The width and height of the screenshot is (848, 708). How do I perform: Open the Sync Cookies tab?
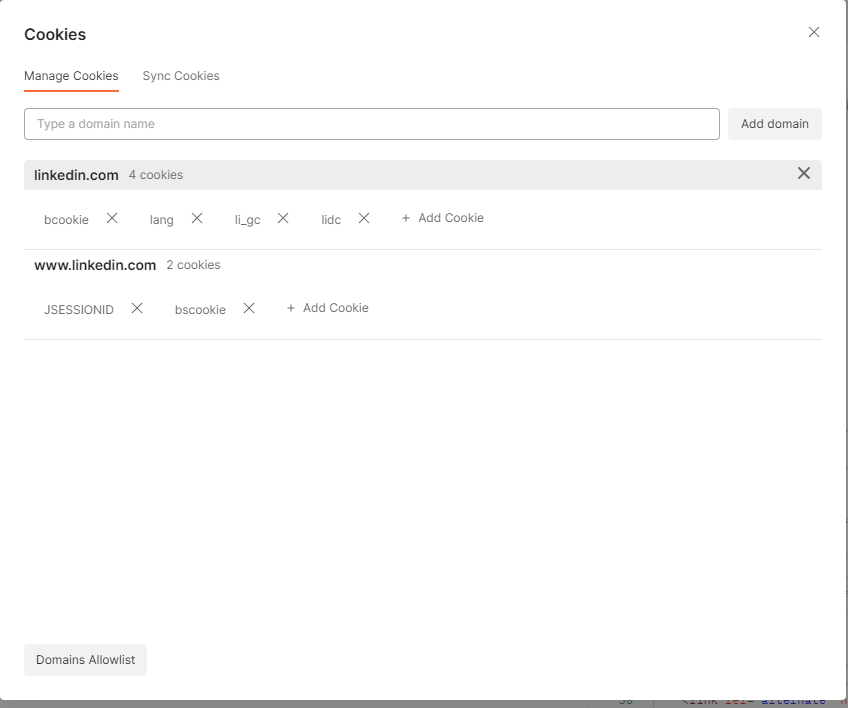(181, 76)
